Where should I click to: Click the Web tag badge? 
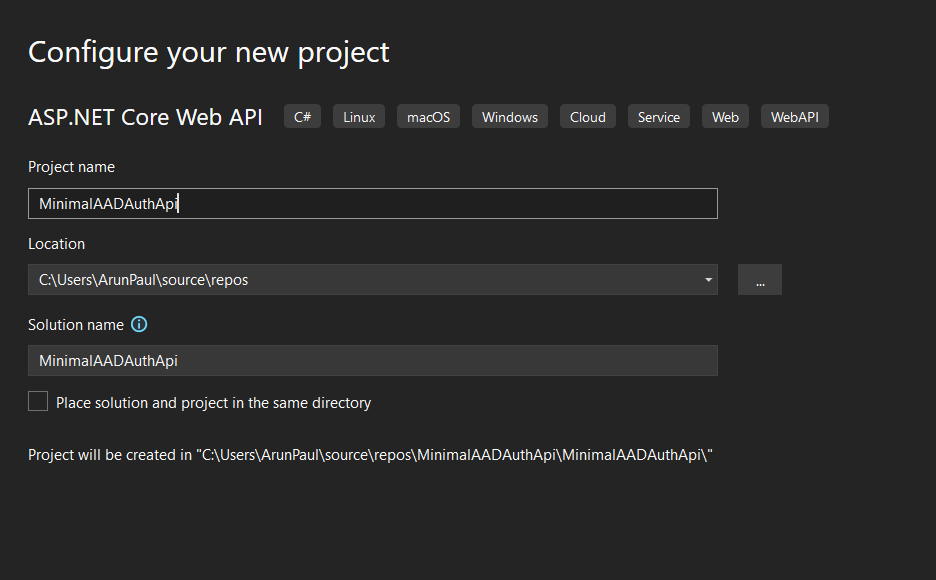725,117
